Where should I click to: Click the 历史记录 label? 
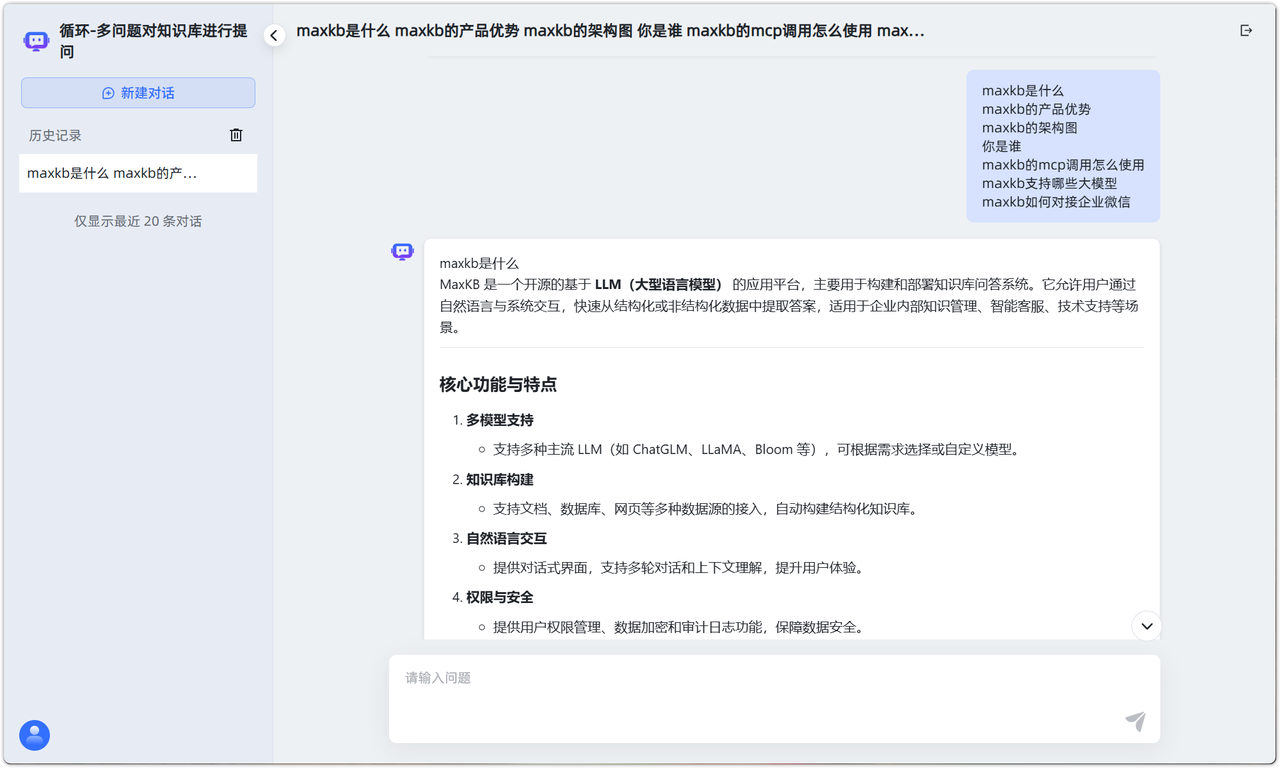tap(55, 136)
